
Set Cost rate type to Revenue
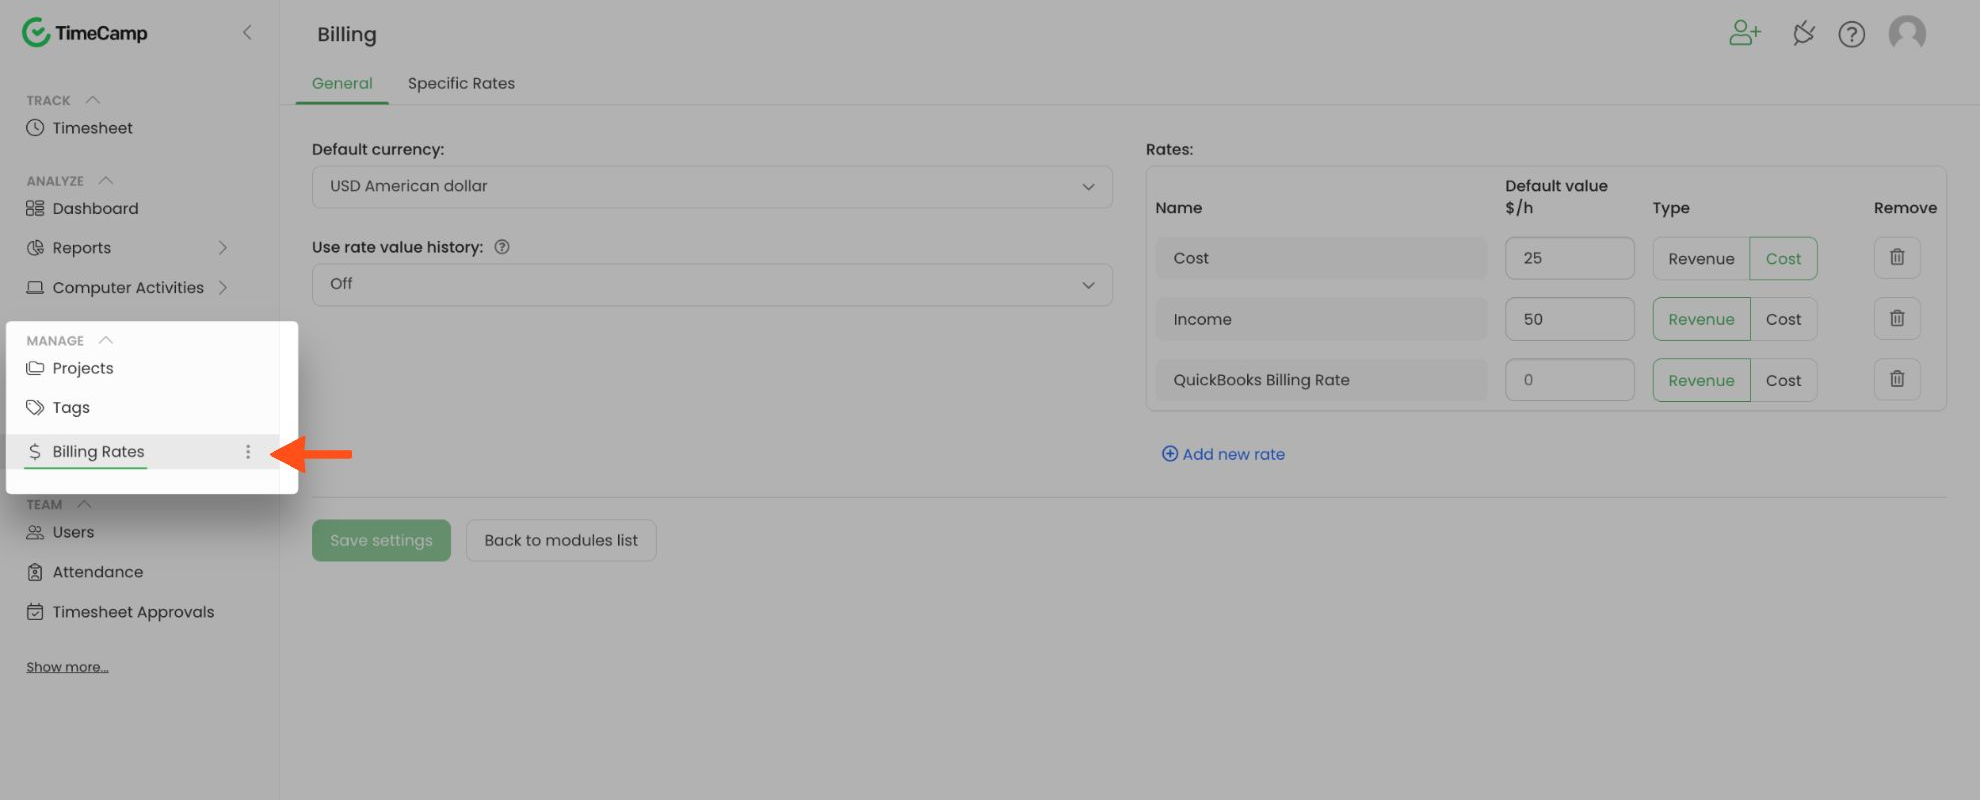click(x=1700, y=259)
